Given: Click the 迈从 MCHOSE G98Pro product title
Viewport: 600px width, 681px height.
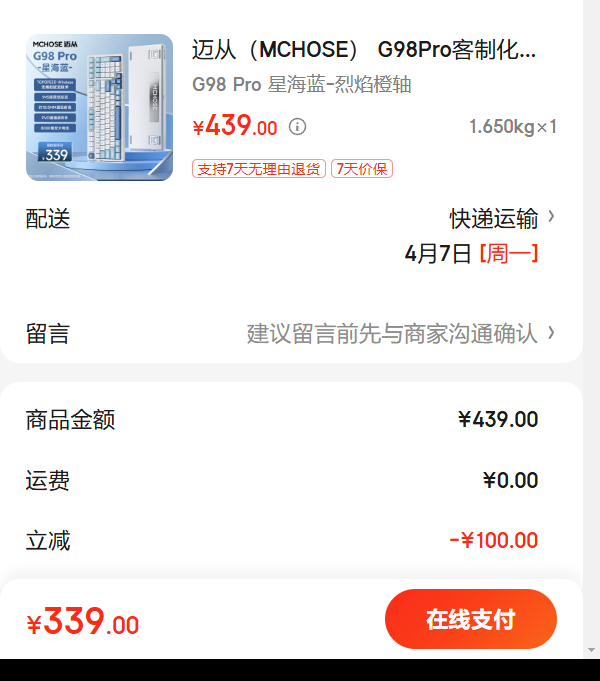Looking at the screenshot, I should 364,50.
